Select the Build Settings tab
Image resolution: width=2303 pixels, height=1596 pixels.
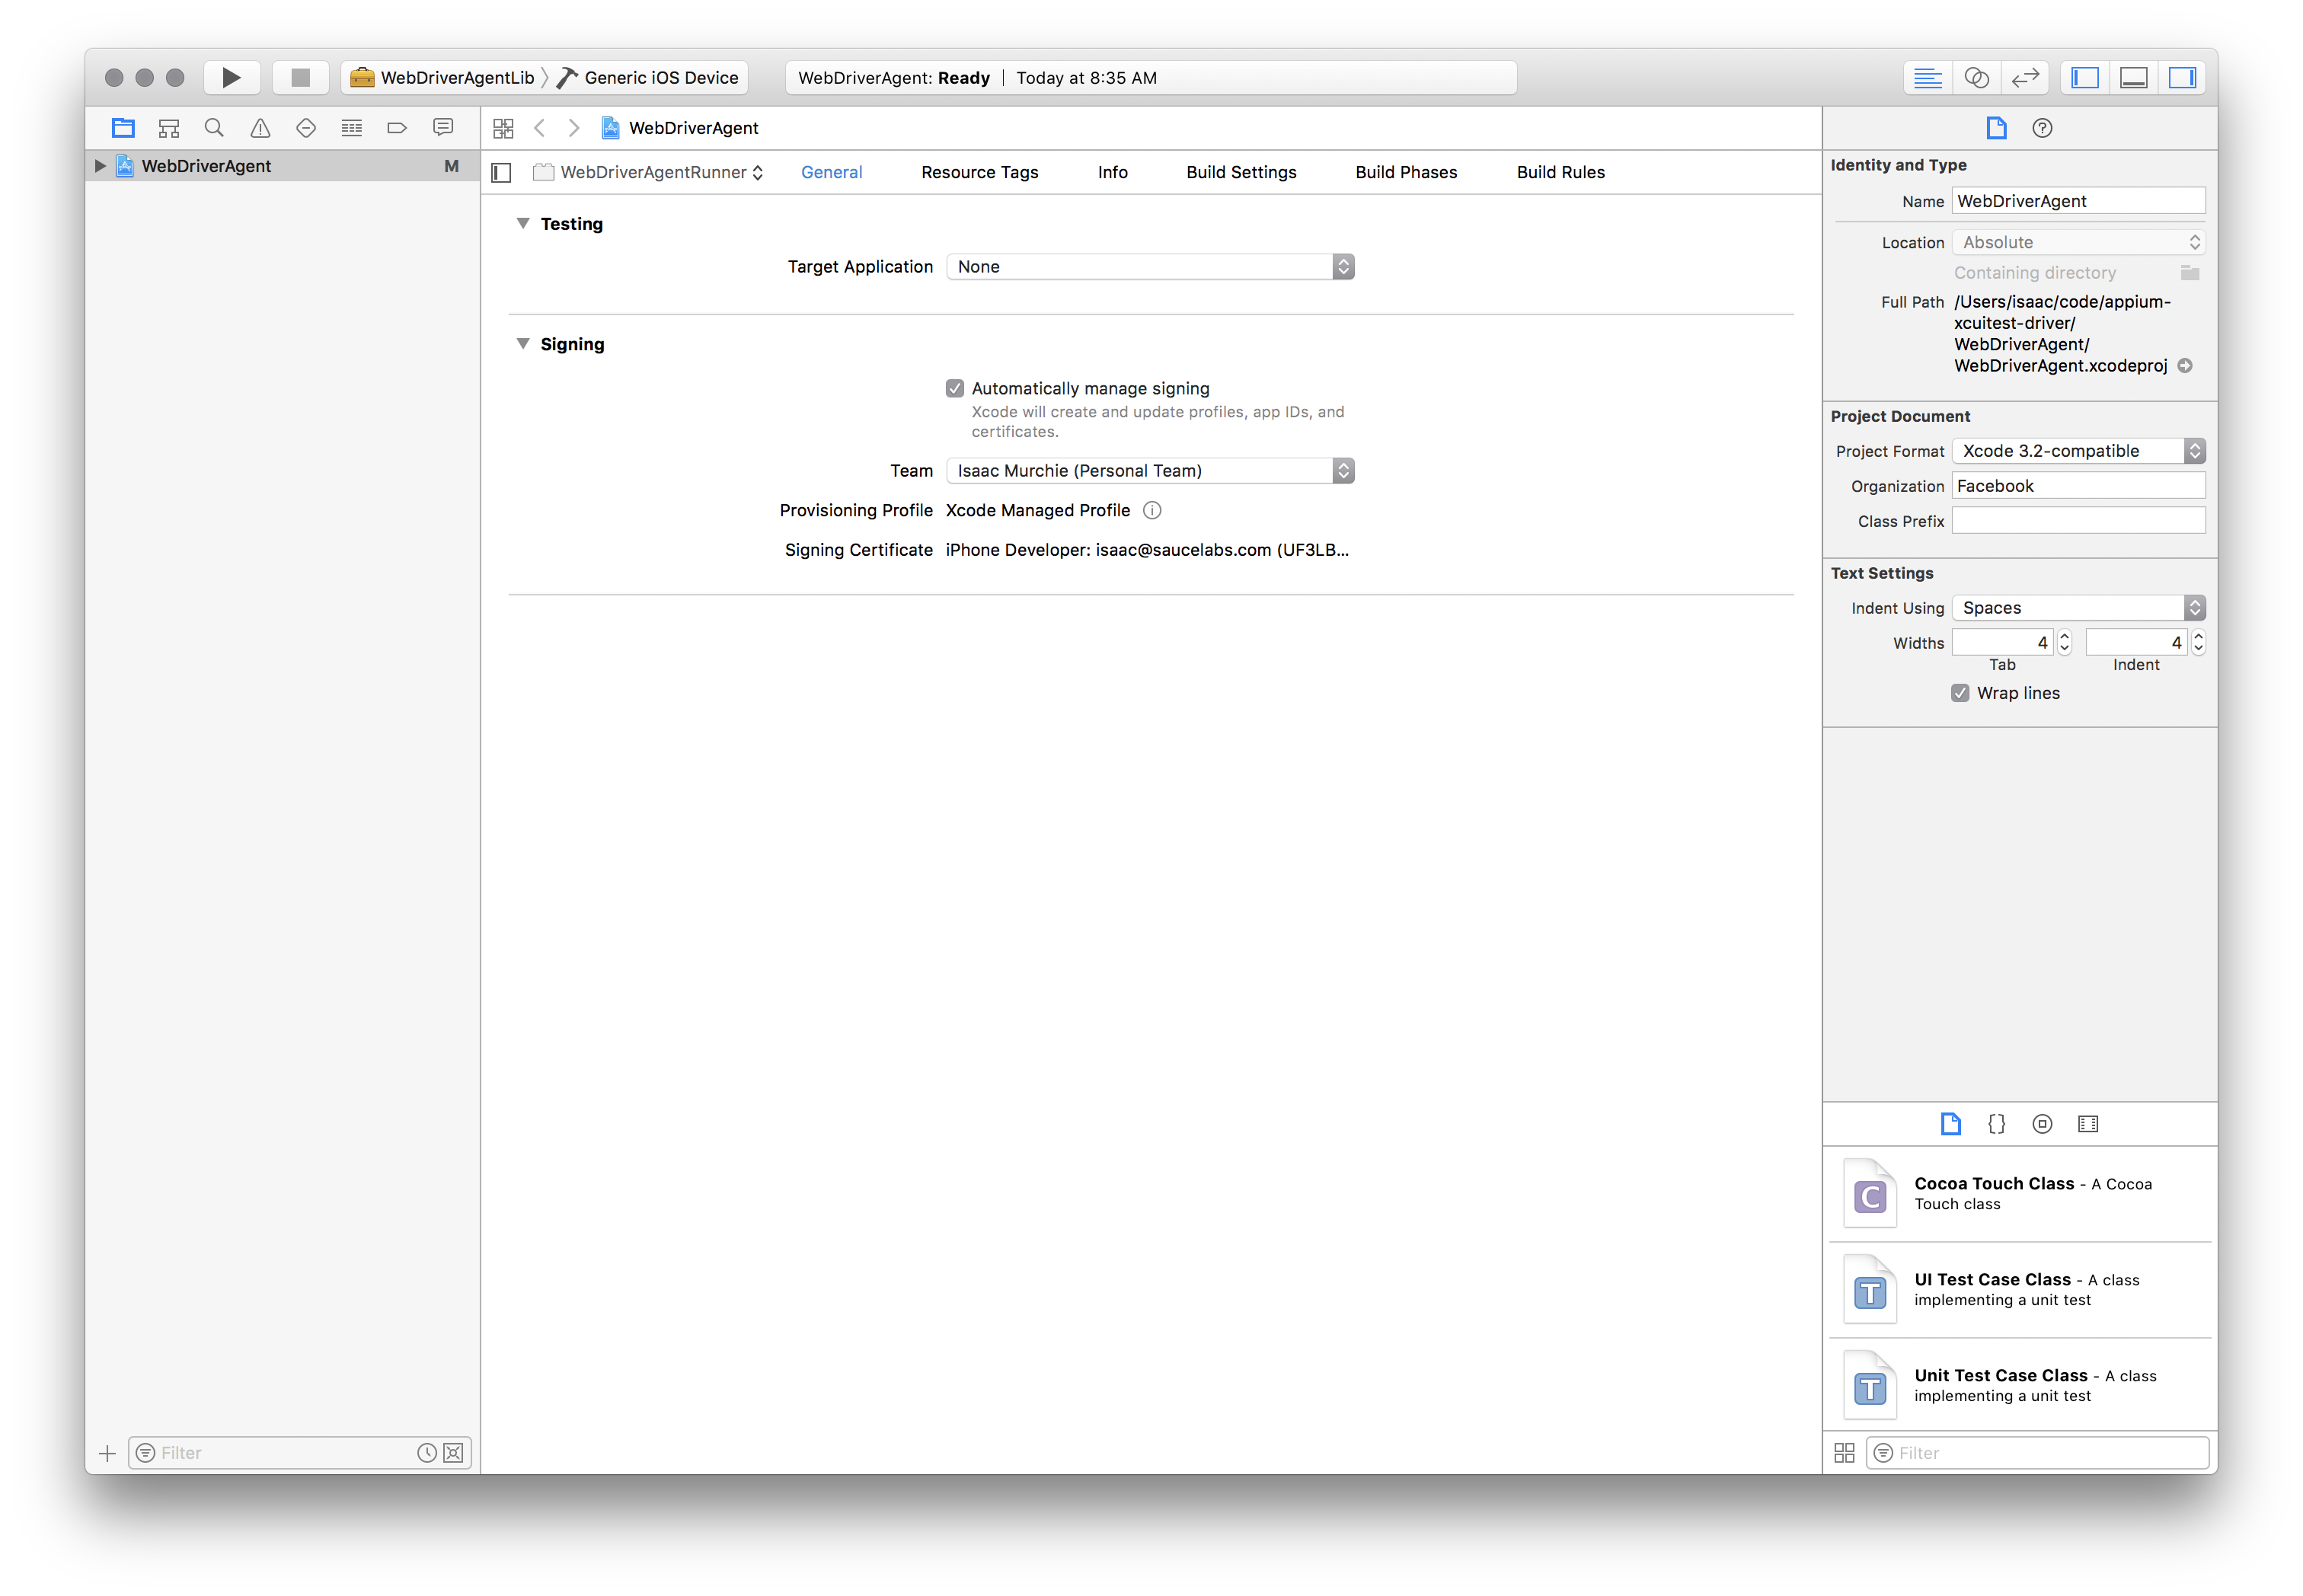click(1241, 170)
